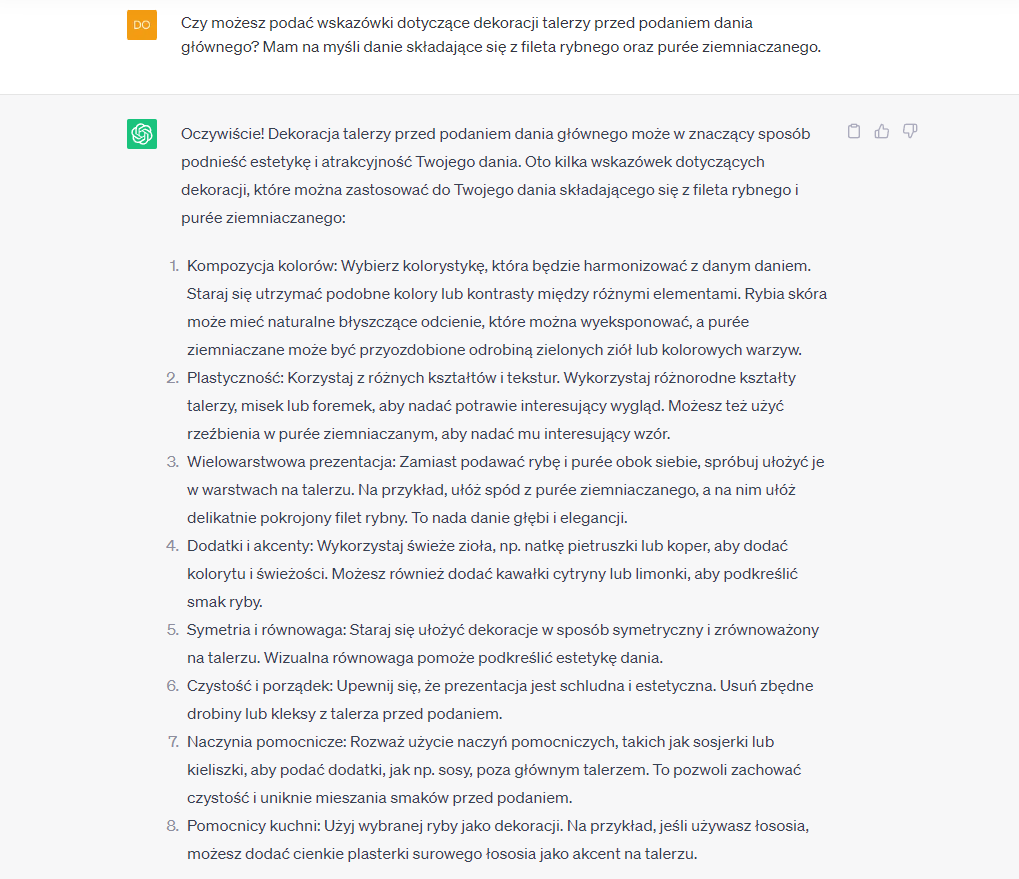Click the Pomocnicy kuchni tip
This screenshot has height=879, width=1019.
click(x=498, y=840)
